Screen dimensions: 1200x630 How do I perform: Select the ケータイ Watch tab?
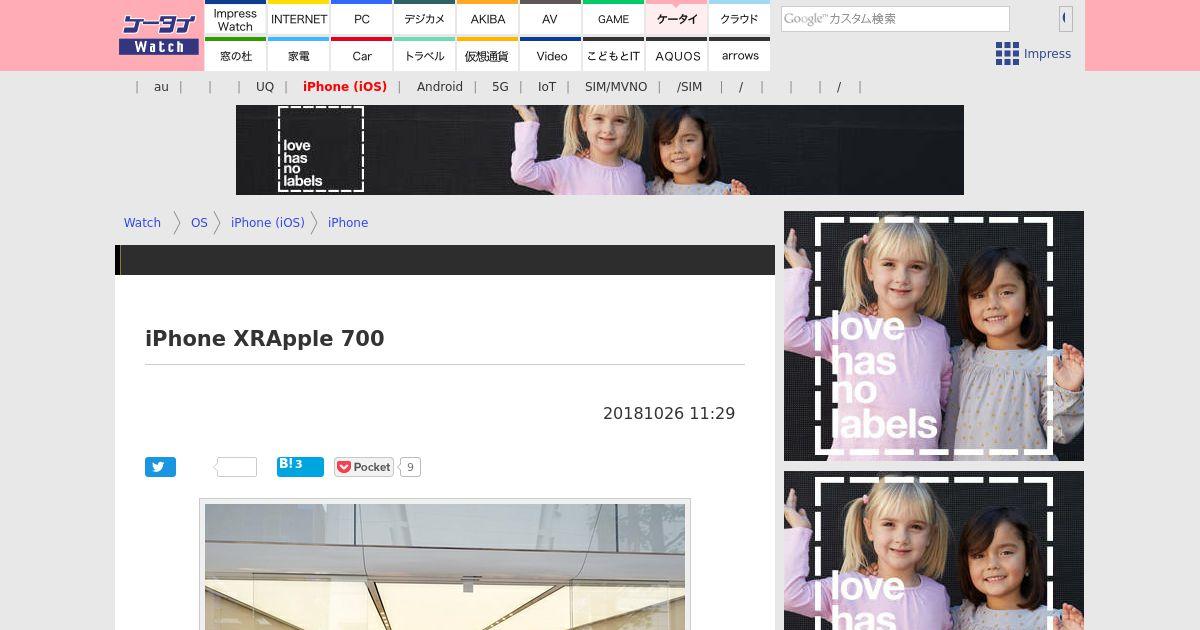click(x=677, y=18)
